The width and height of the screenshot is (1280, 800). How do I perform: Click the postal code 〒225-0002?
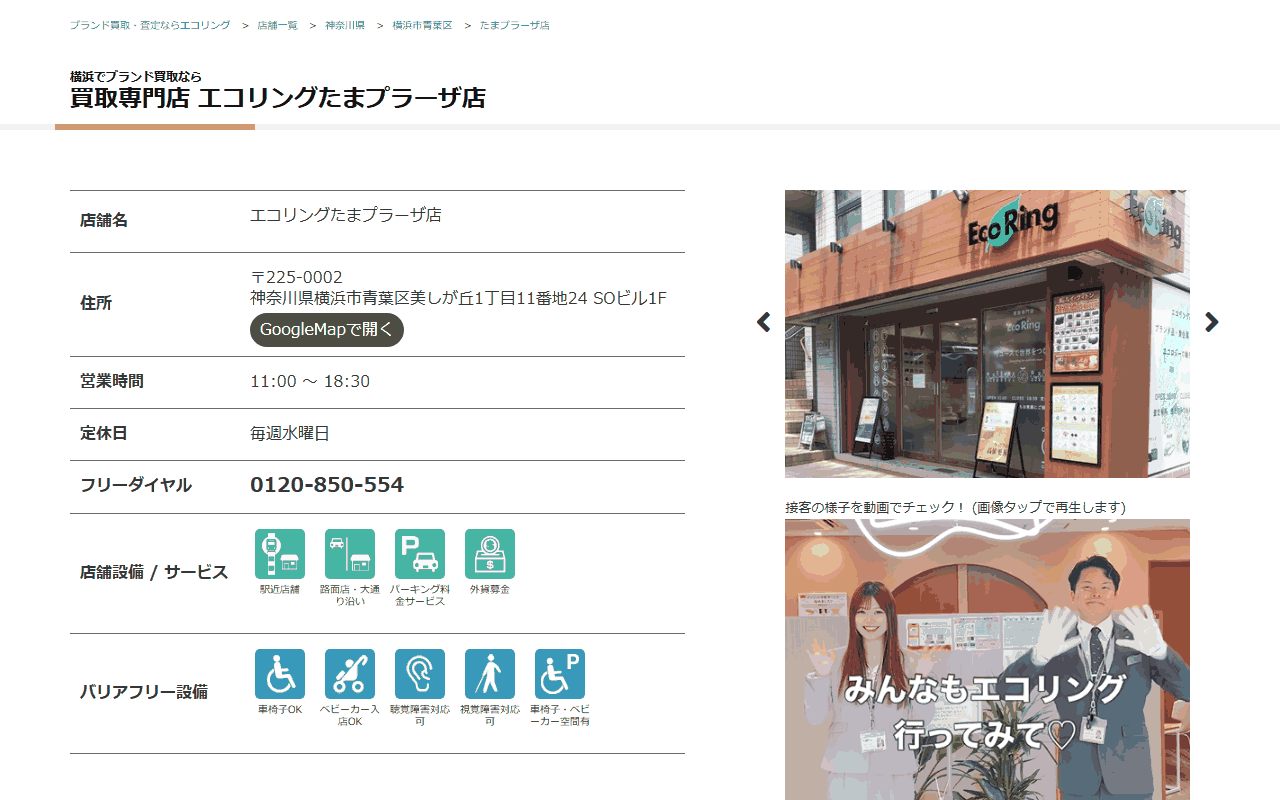tap(296, 277)
